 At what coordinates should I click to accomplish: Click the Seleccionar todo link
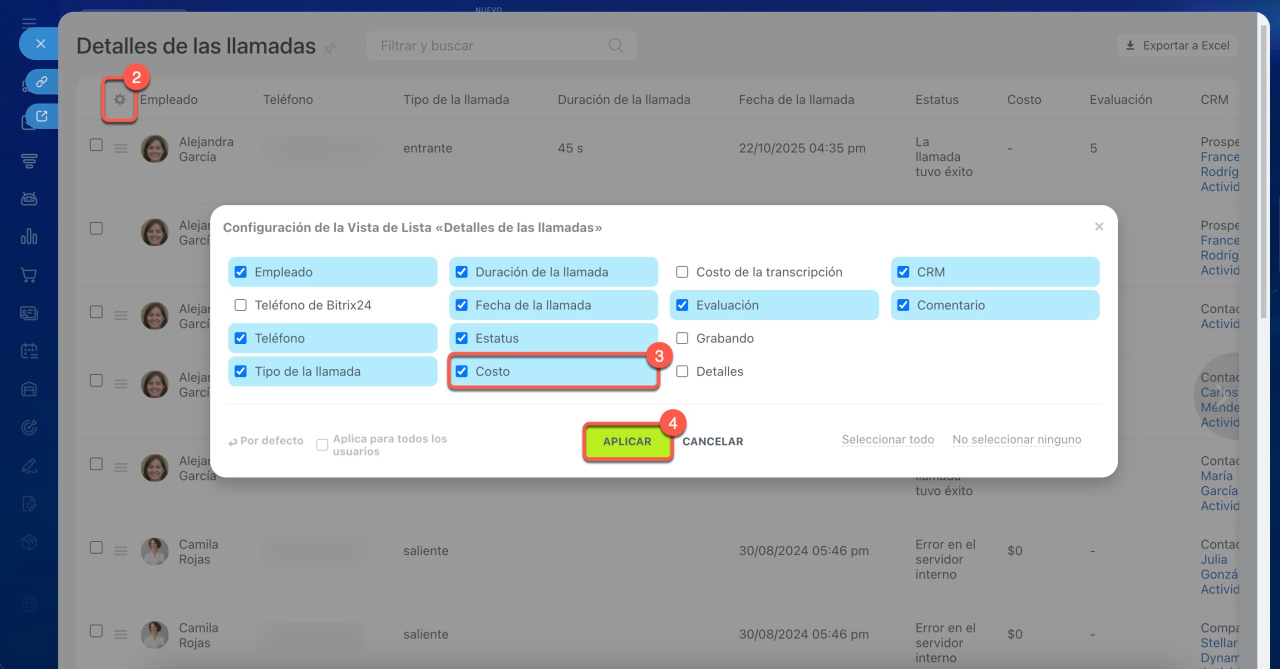887,440
